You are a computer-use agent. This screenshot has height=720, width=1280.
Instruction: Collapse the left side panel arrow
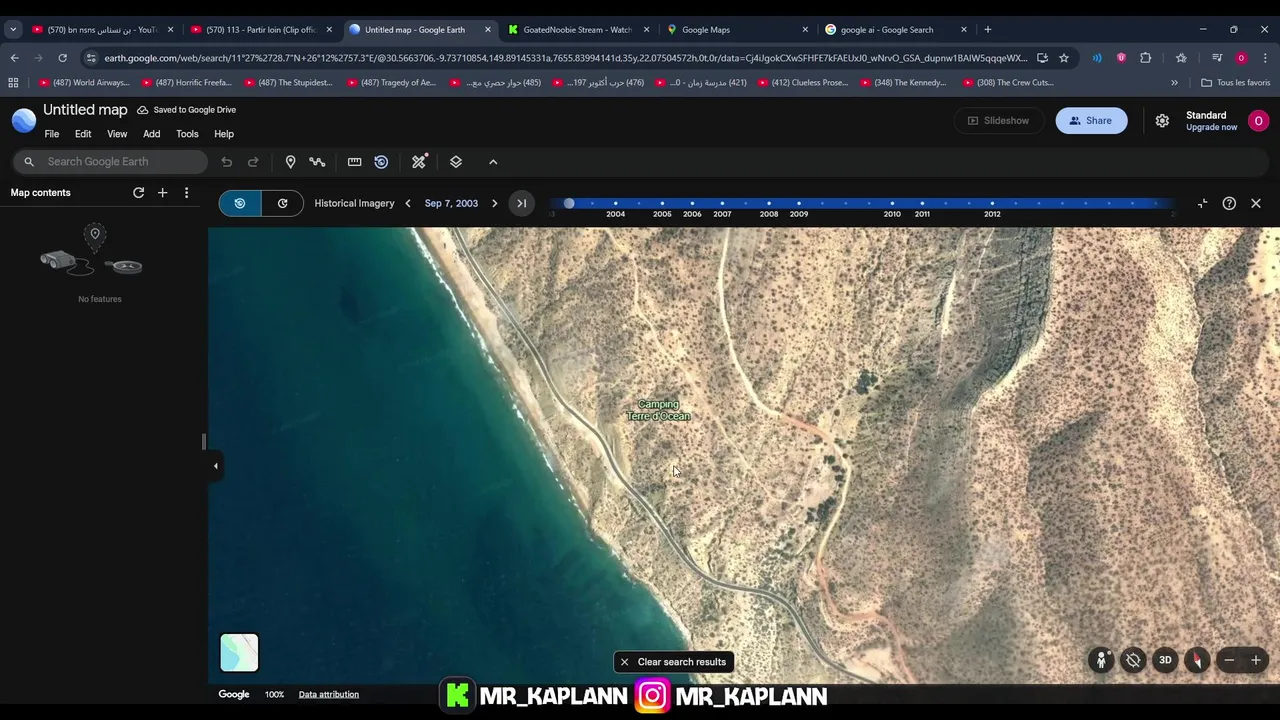point(215,466)
